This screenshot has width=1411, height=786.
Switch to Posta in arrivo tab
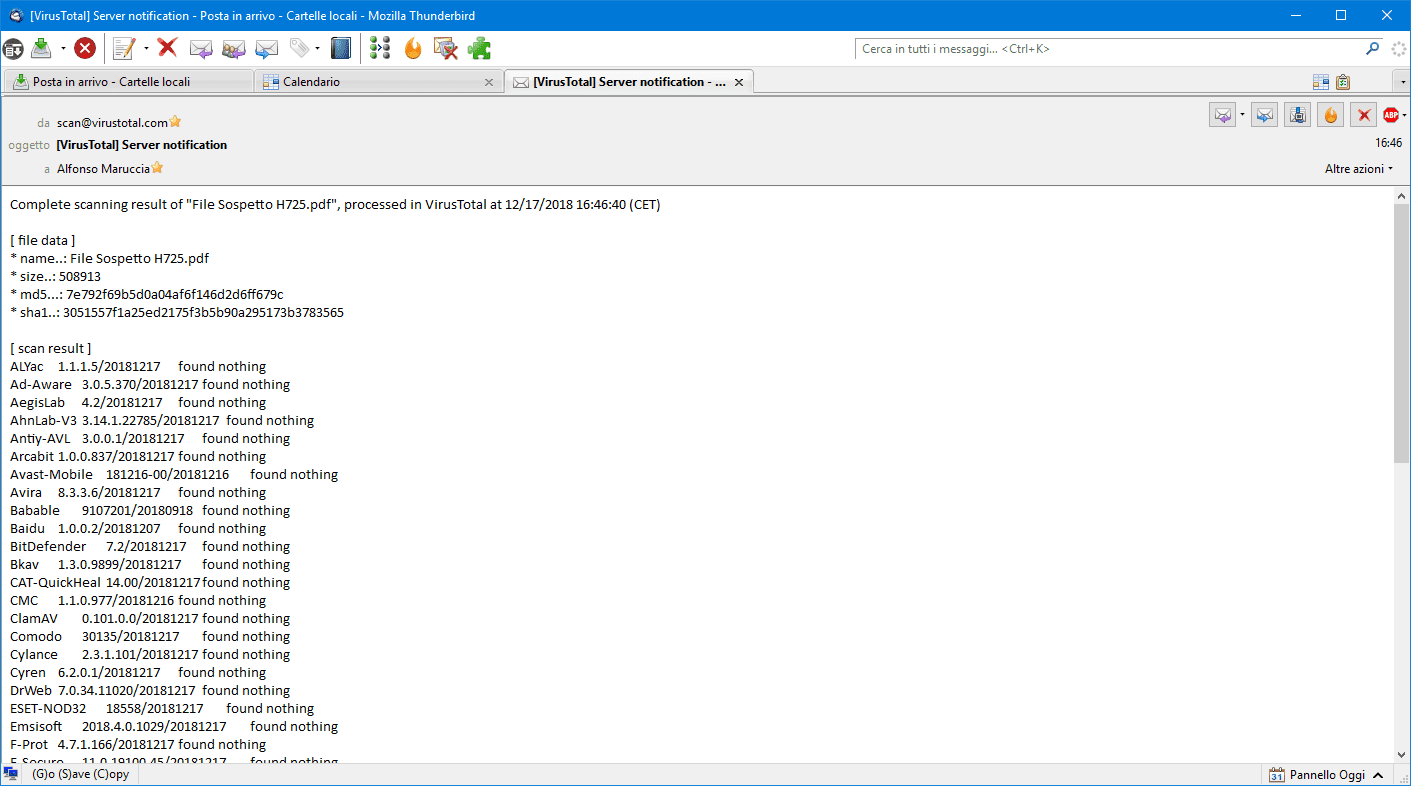(x=127, y=82)
